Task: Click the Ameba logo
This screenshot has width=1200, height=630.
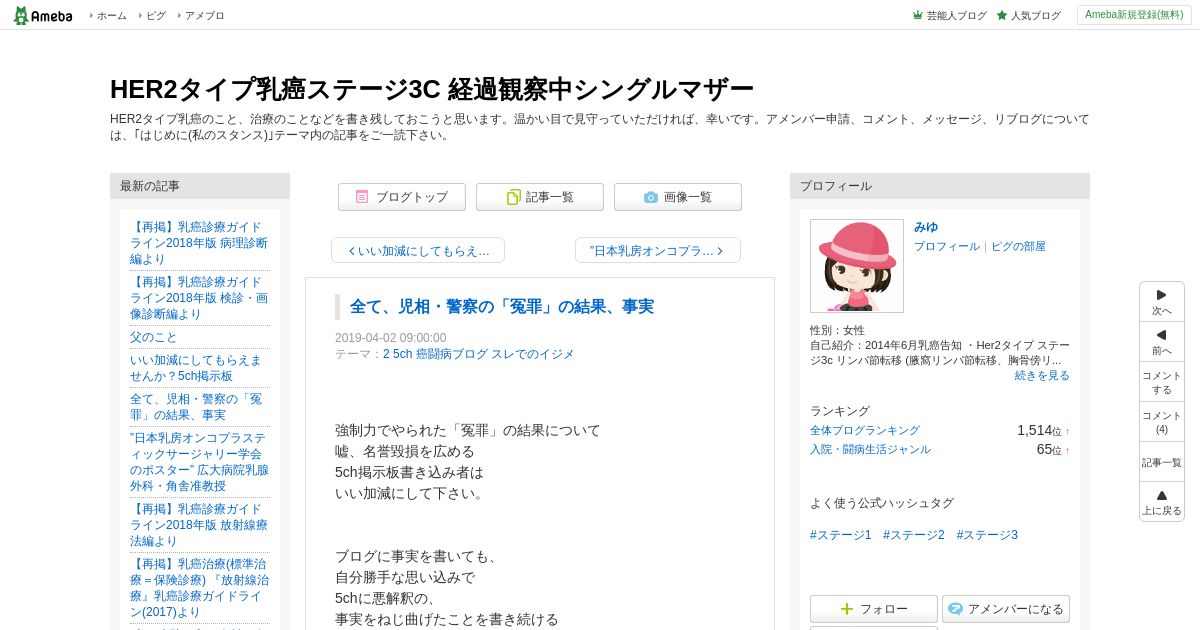Action: pos(43,15)
